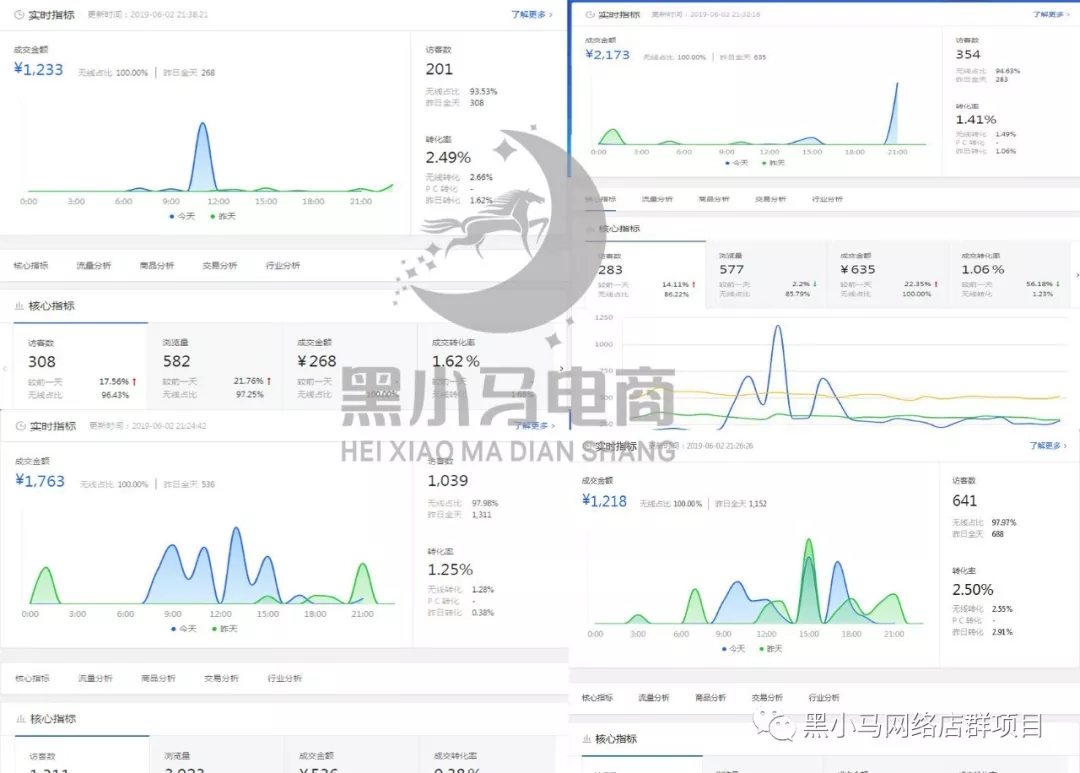
Task: Toggle the 今天 legend in the ¥1,218 chart
Action: 734,649
